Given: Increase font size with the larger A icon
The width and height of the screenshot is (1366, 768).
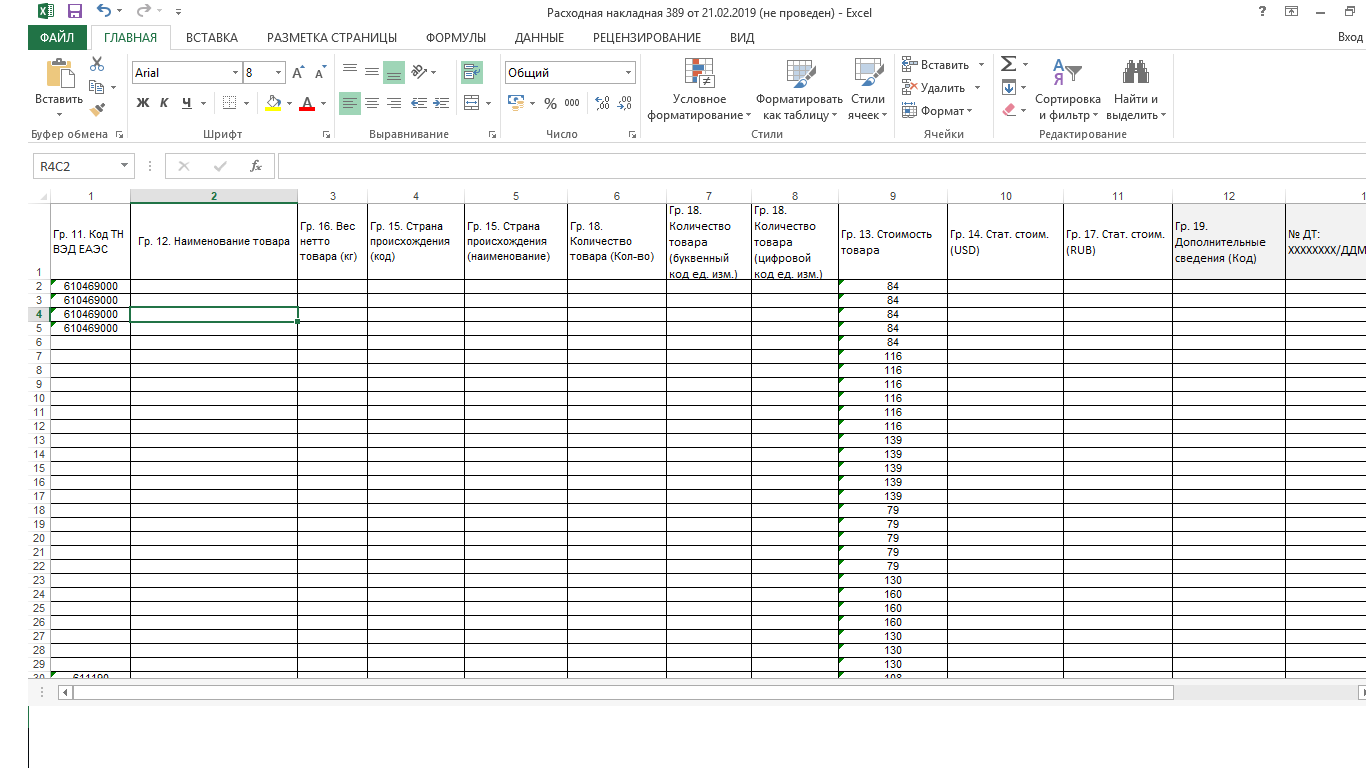Looking at the screenshot, I should pos(298,73).
